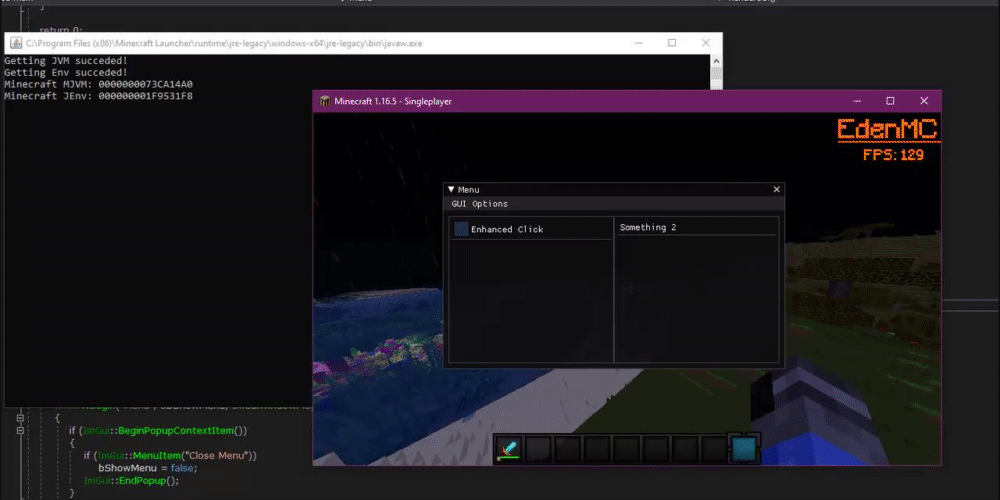Click the Minecraft MJVM address line
Image resolution: width=1000 pixels, height=500 pixels.
coord(98,84)
